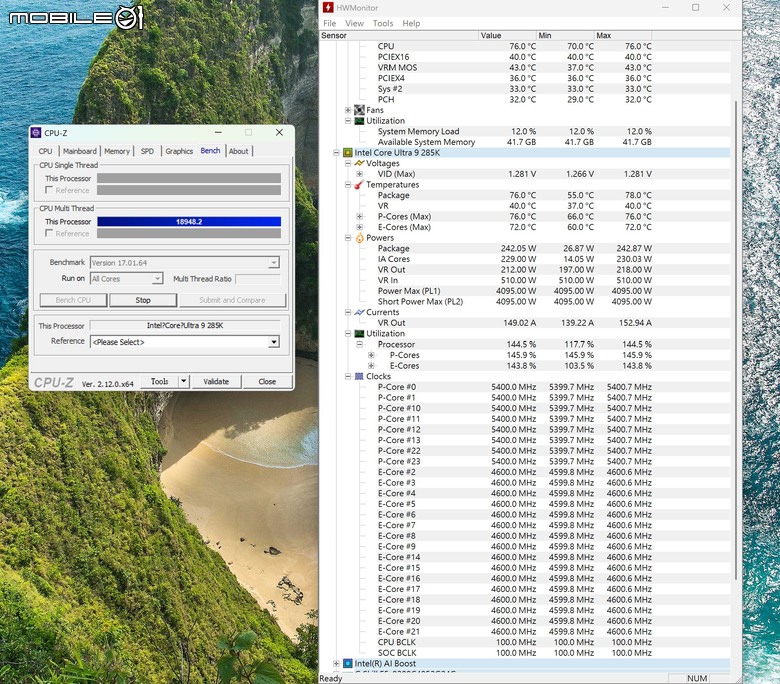This screenshot has height=684, width=780.
Task: Click the Sensor column header
Action: [x=399, y=36]
